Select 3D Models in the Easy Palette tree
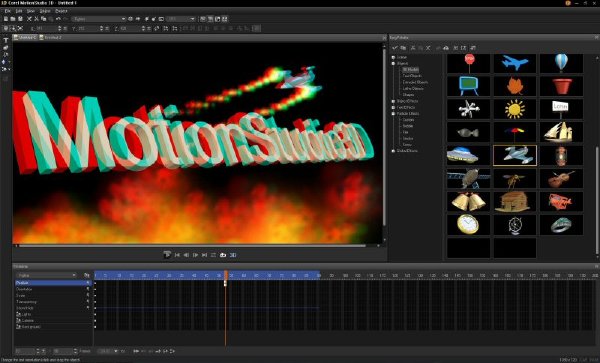Viewport: 600px width, 363px height. coord(411,70)
